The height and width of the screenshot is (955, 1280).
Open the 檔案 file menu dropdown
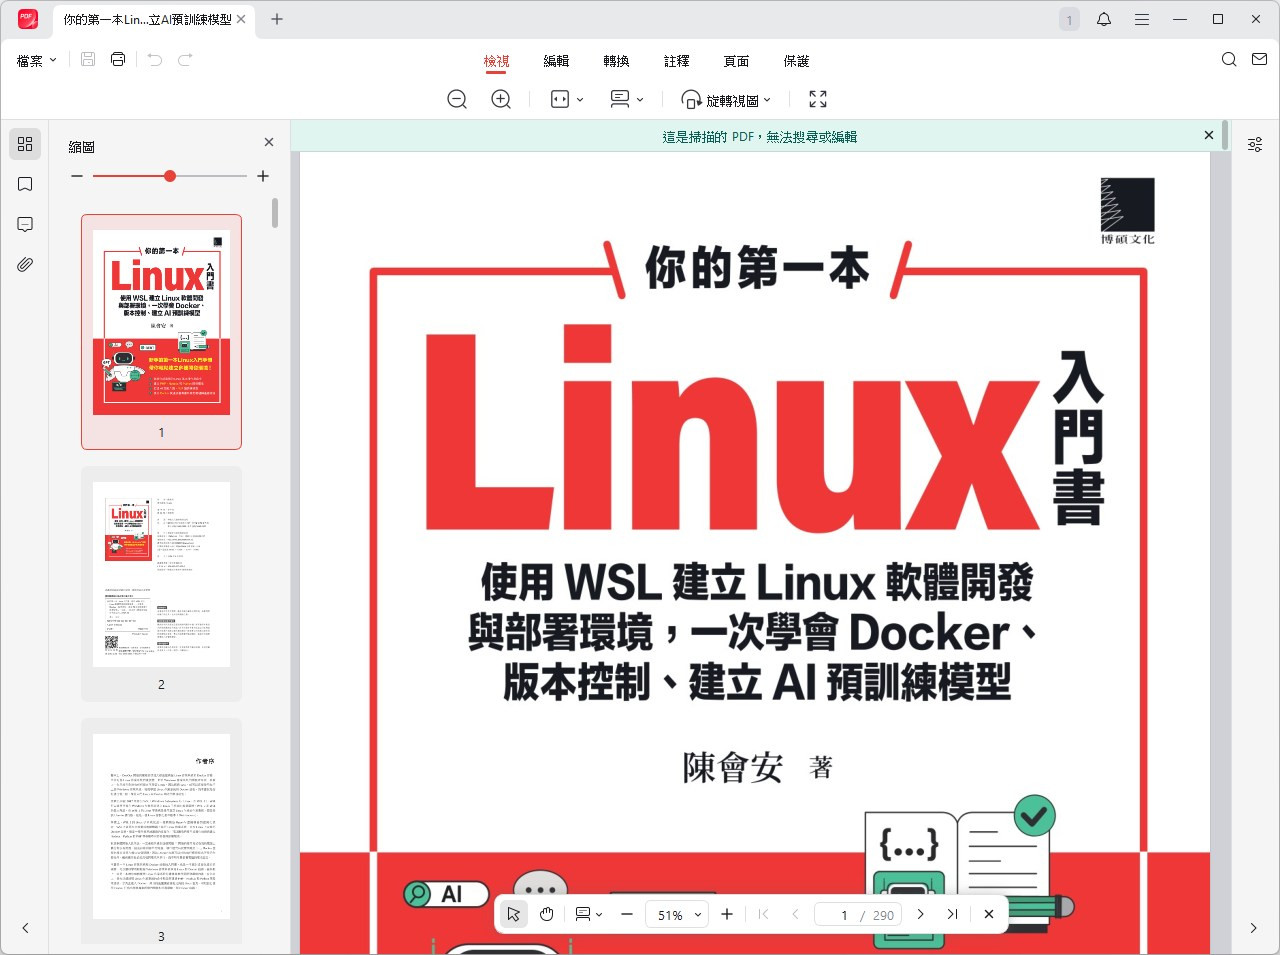point(37,61)
